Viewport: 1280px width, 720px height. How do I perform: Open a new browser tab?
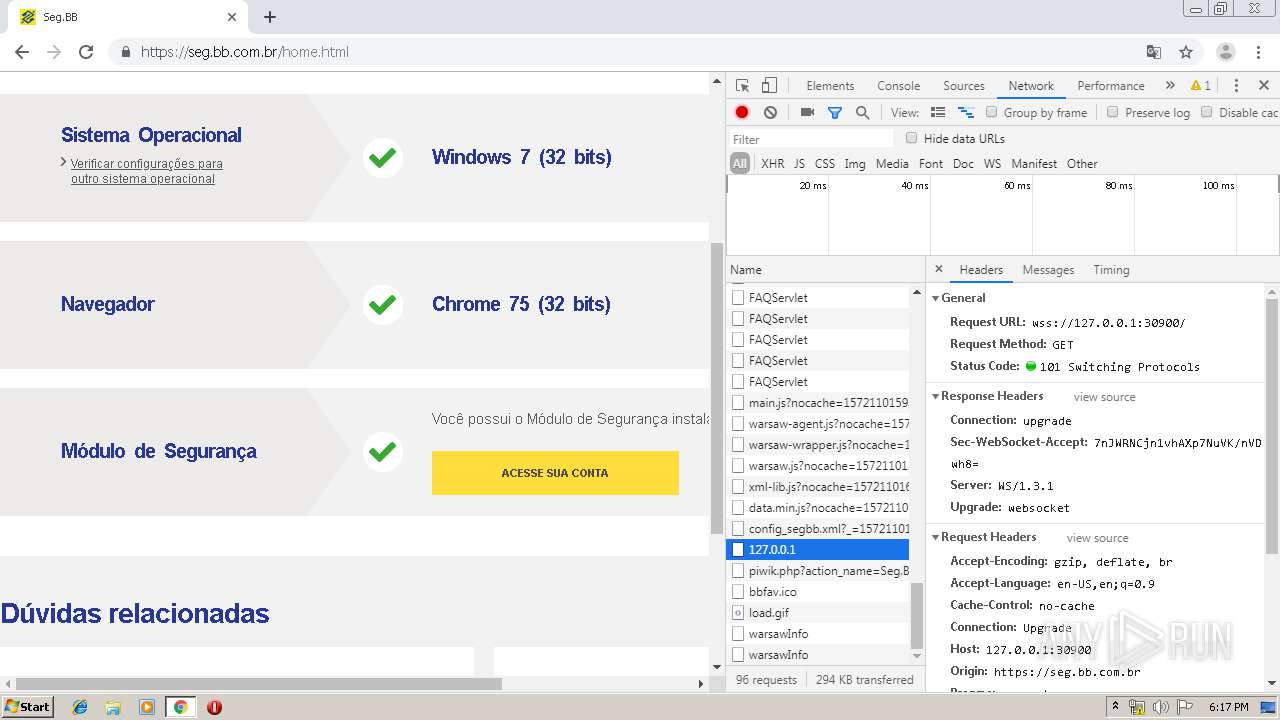[270, 17]
